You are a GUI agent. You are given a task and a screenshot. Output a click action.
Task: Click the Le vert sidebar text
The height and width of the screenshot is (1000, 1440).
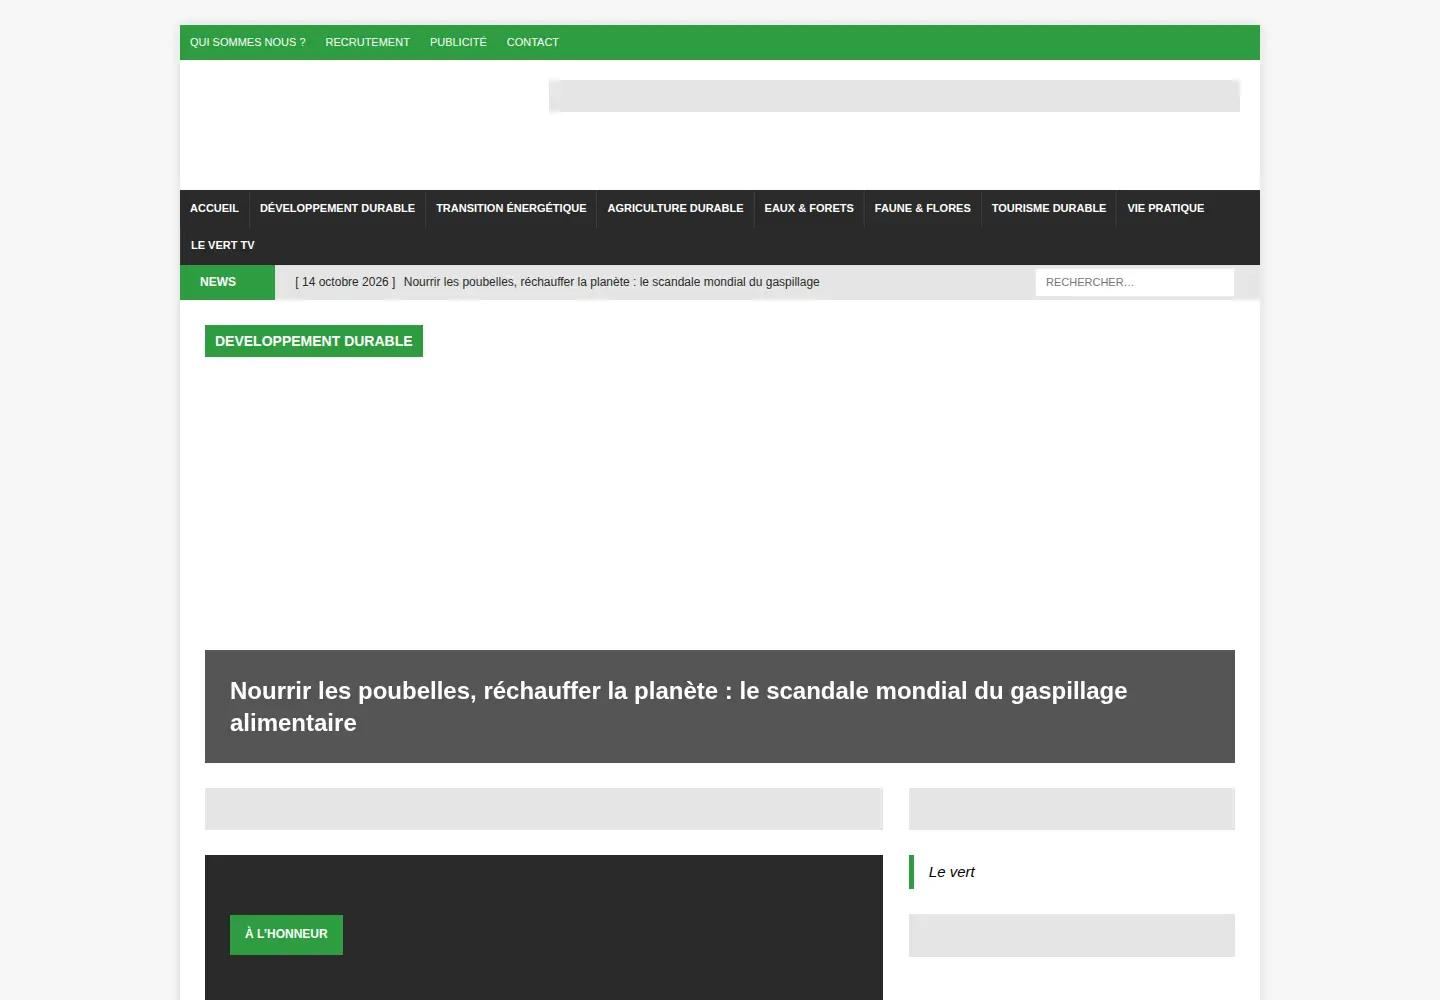coord(951,872)
